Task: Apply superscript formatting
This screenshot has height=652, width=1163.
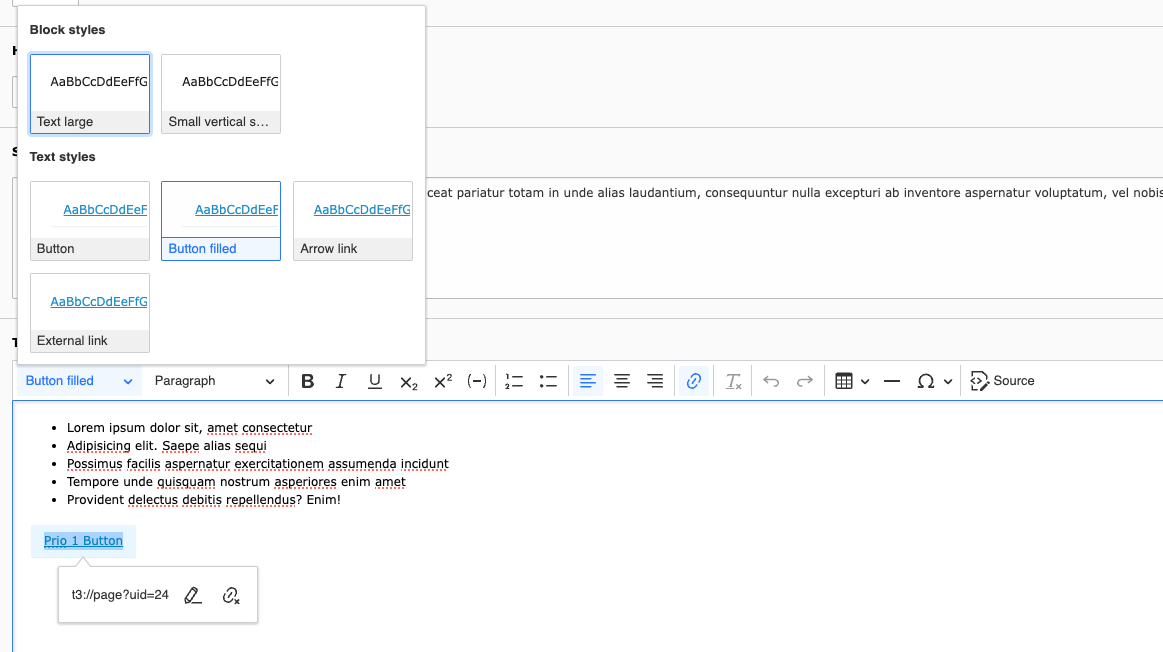Action: tap(443, 381)
